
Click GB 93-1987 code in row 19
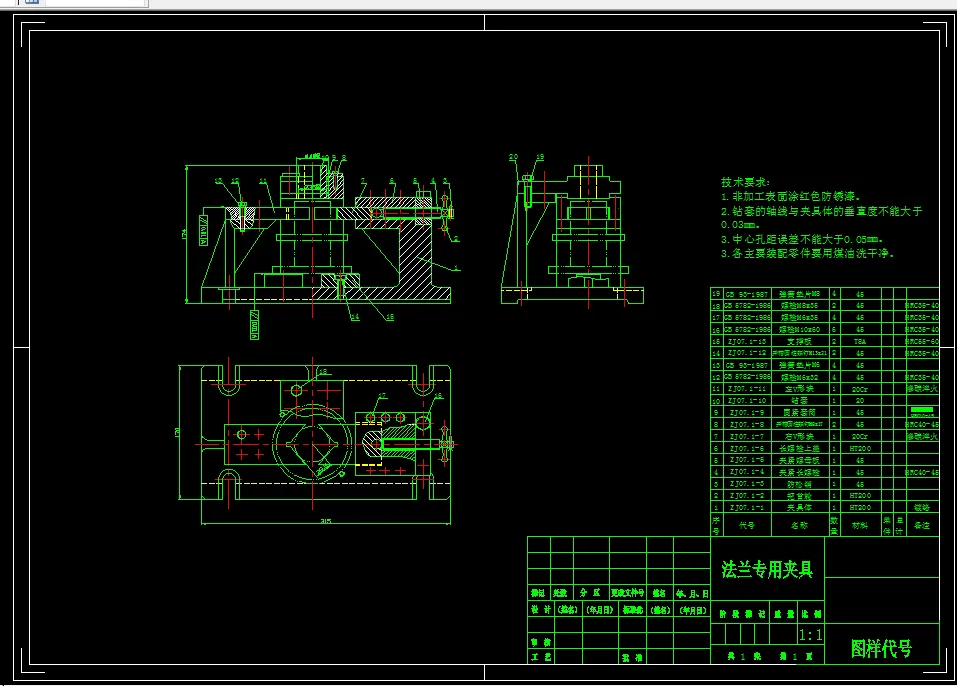(x=746, y=294)
